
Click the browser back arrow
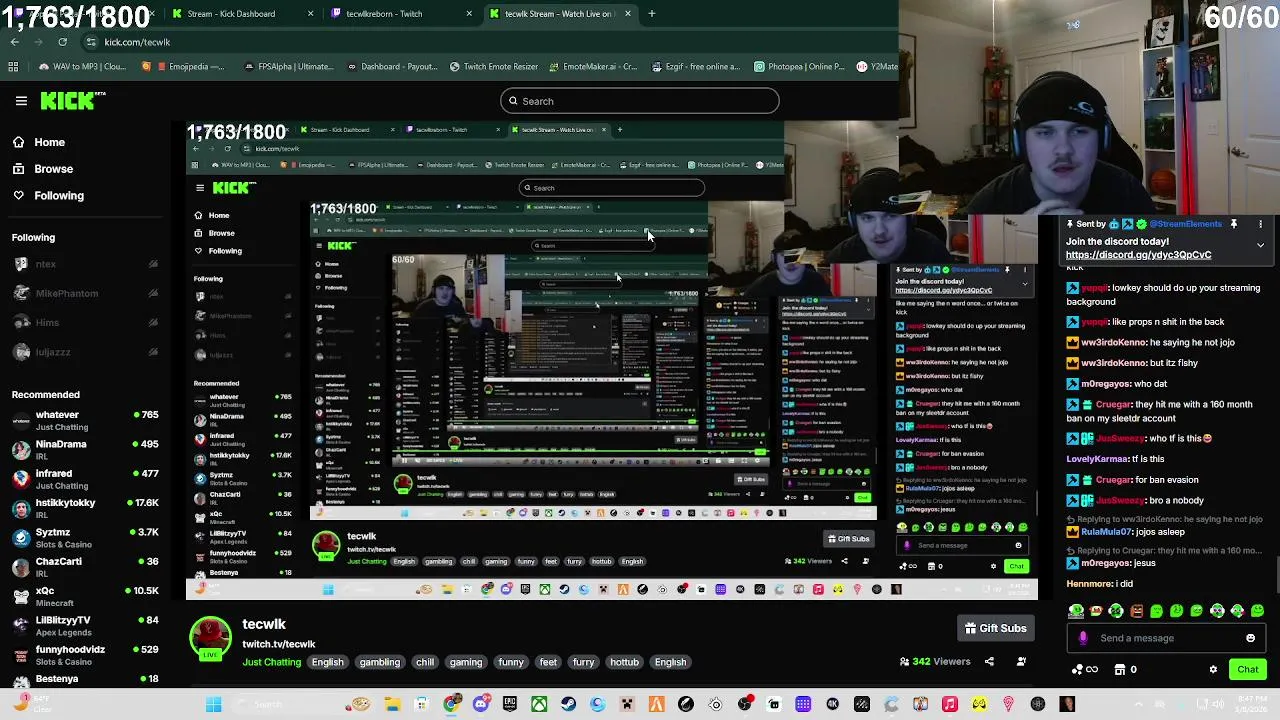point(14,42)
